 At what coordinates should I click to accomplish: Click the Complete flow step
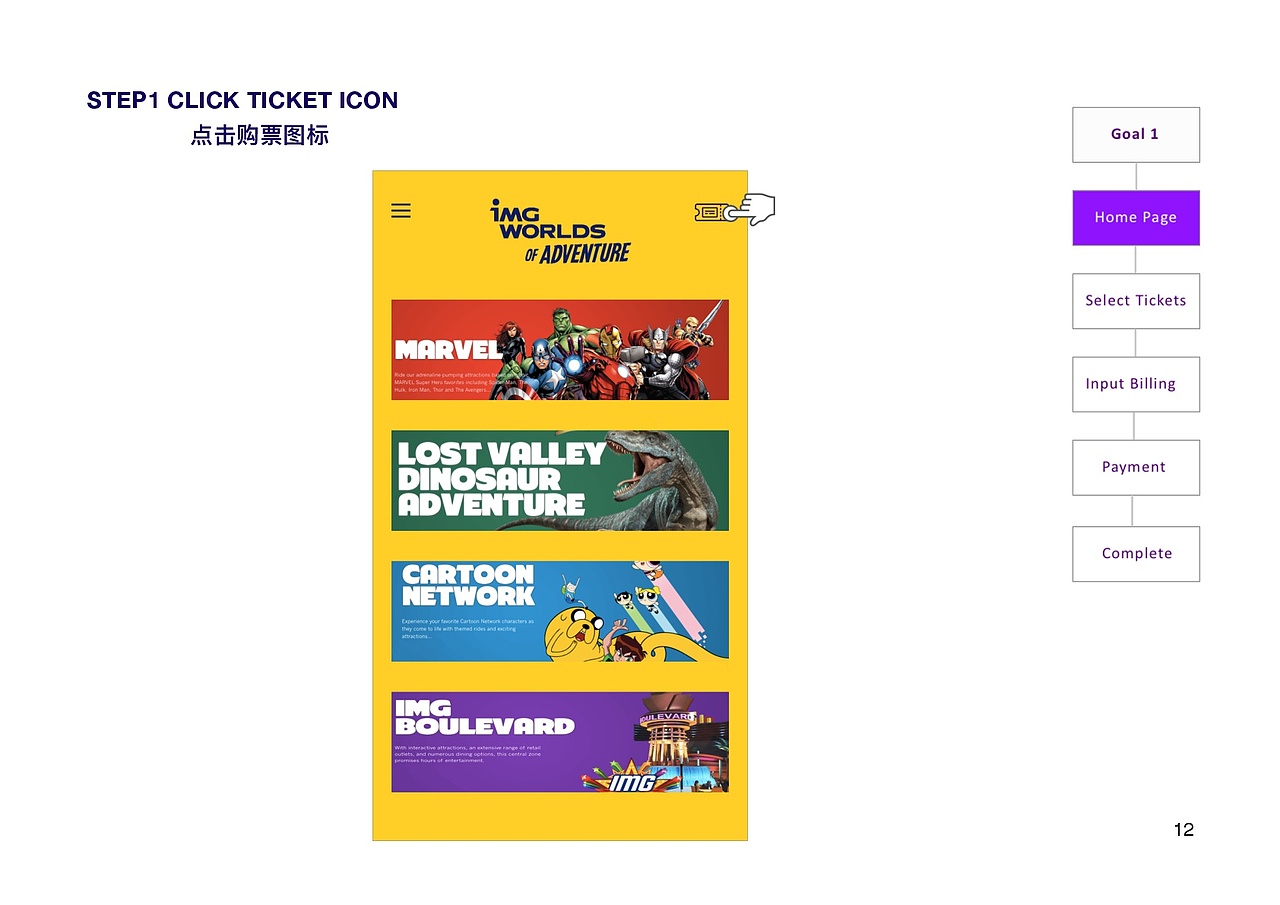[x=1136, y=553]
